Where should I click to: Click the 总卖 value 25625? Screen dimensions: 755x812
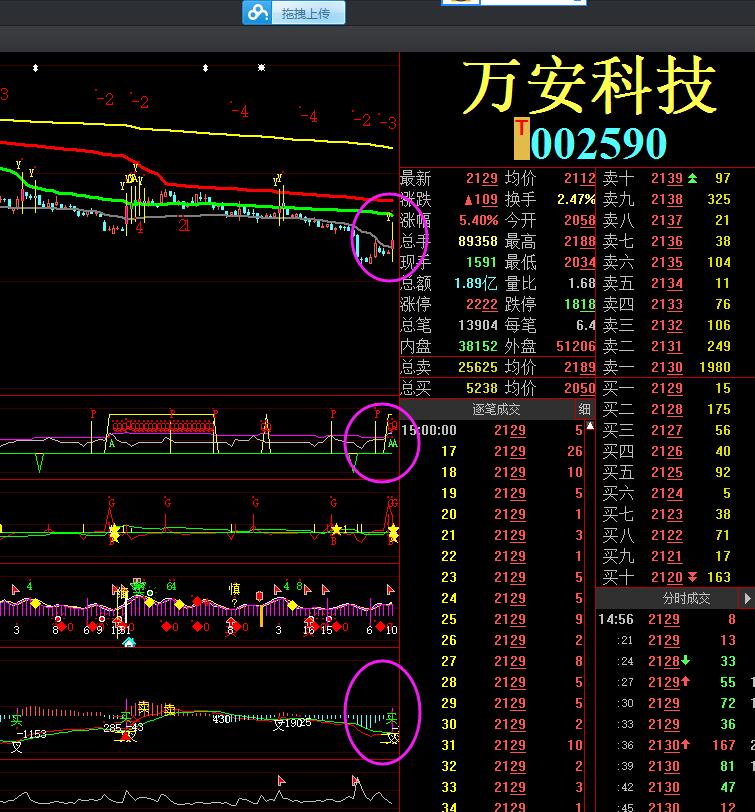coord(477,367)
